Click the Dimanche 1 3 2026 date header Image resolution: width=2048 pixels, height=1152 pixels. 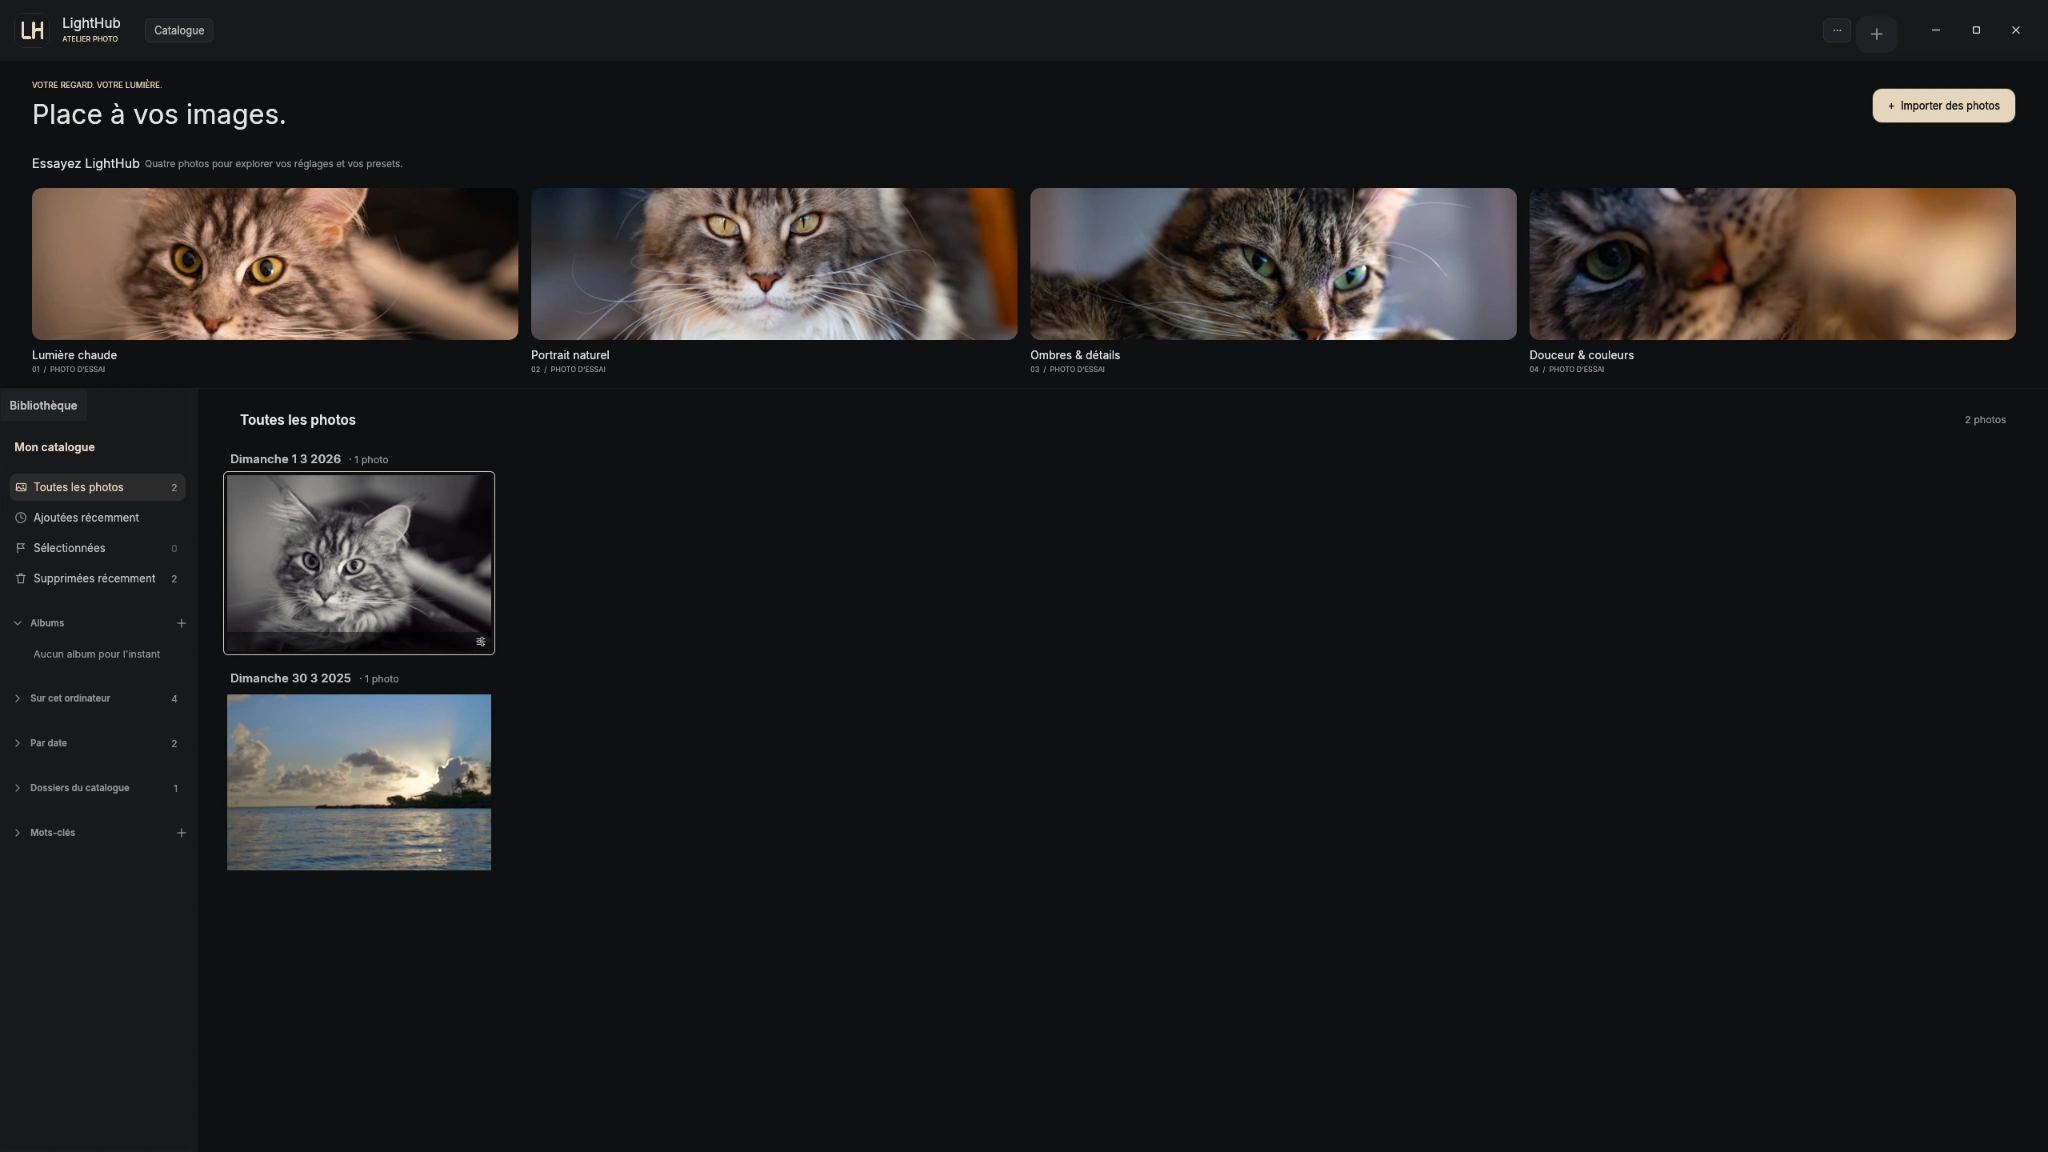285,459
